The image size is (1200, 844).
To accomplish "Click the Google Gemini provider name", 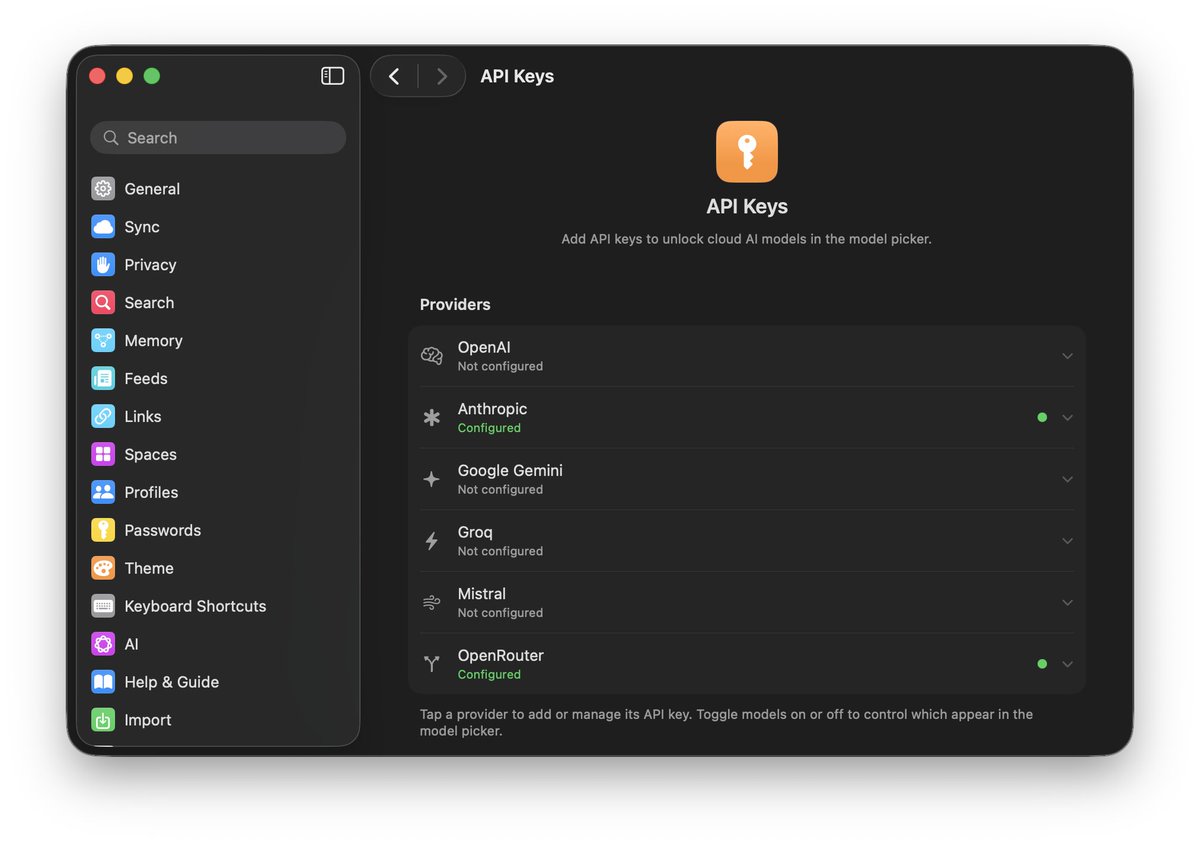I will pos(510,471).
